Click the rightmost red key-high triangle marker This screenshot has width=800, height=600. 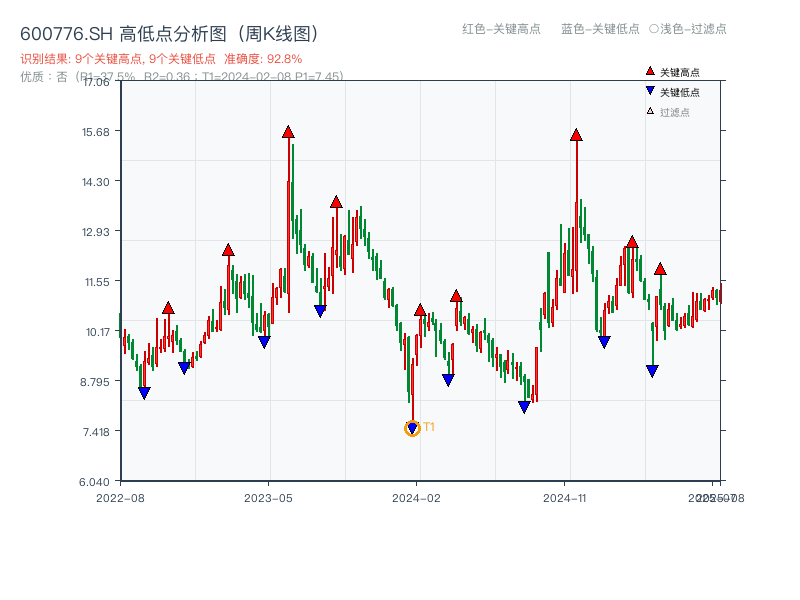661,268
